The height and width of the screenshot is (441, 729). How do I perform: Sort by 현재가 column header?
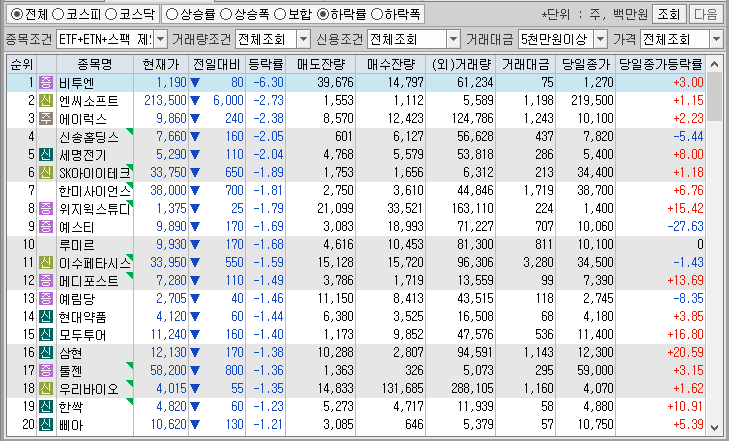(x=161, y=64)
